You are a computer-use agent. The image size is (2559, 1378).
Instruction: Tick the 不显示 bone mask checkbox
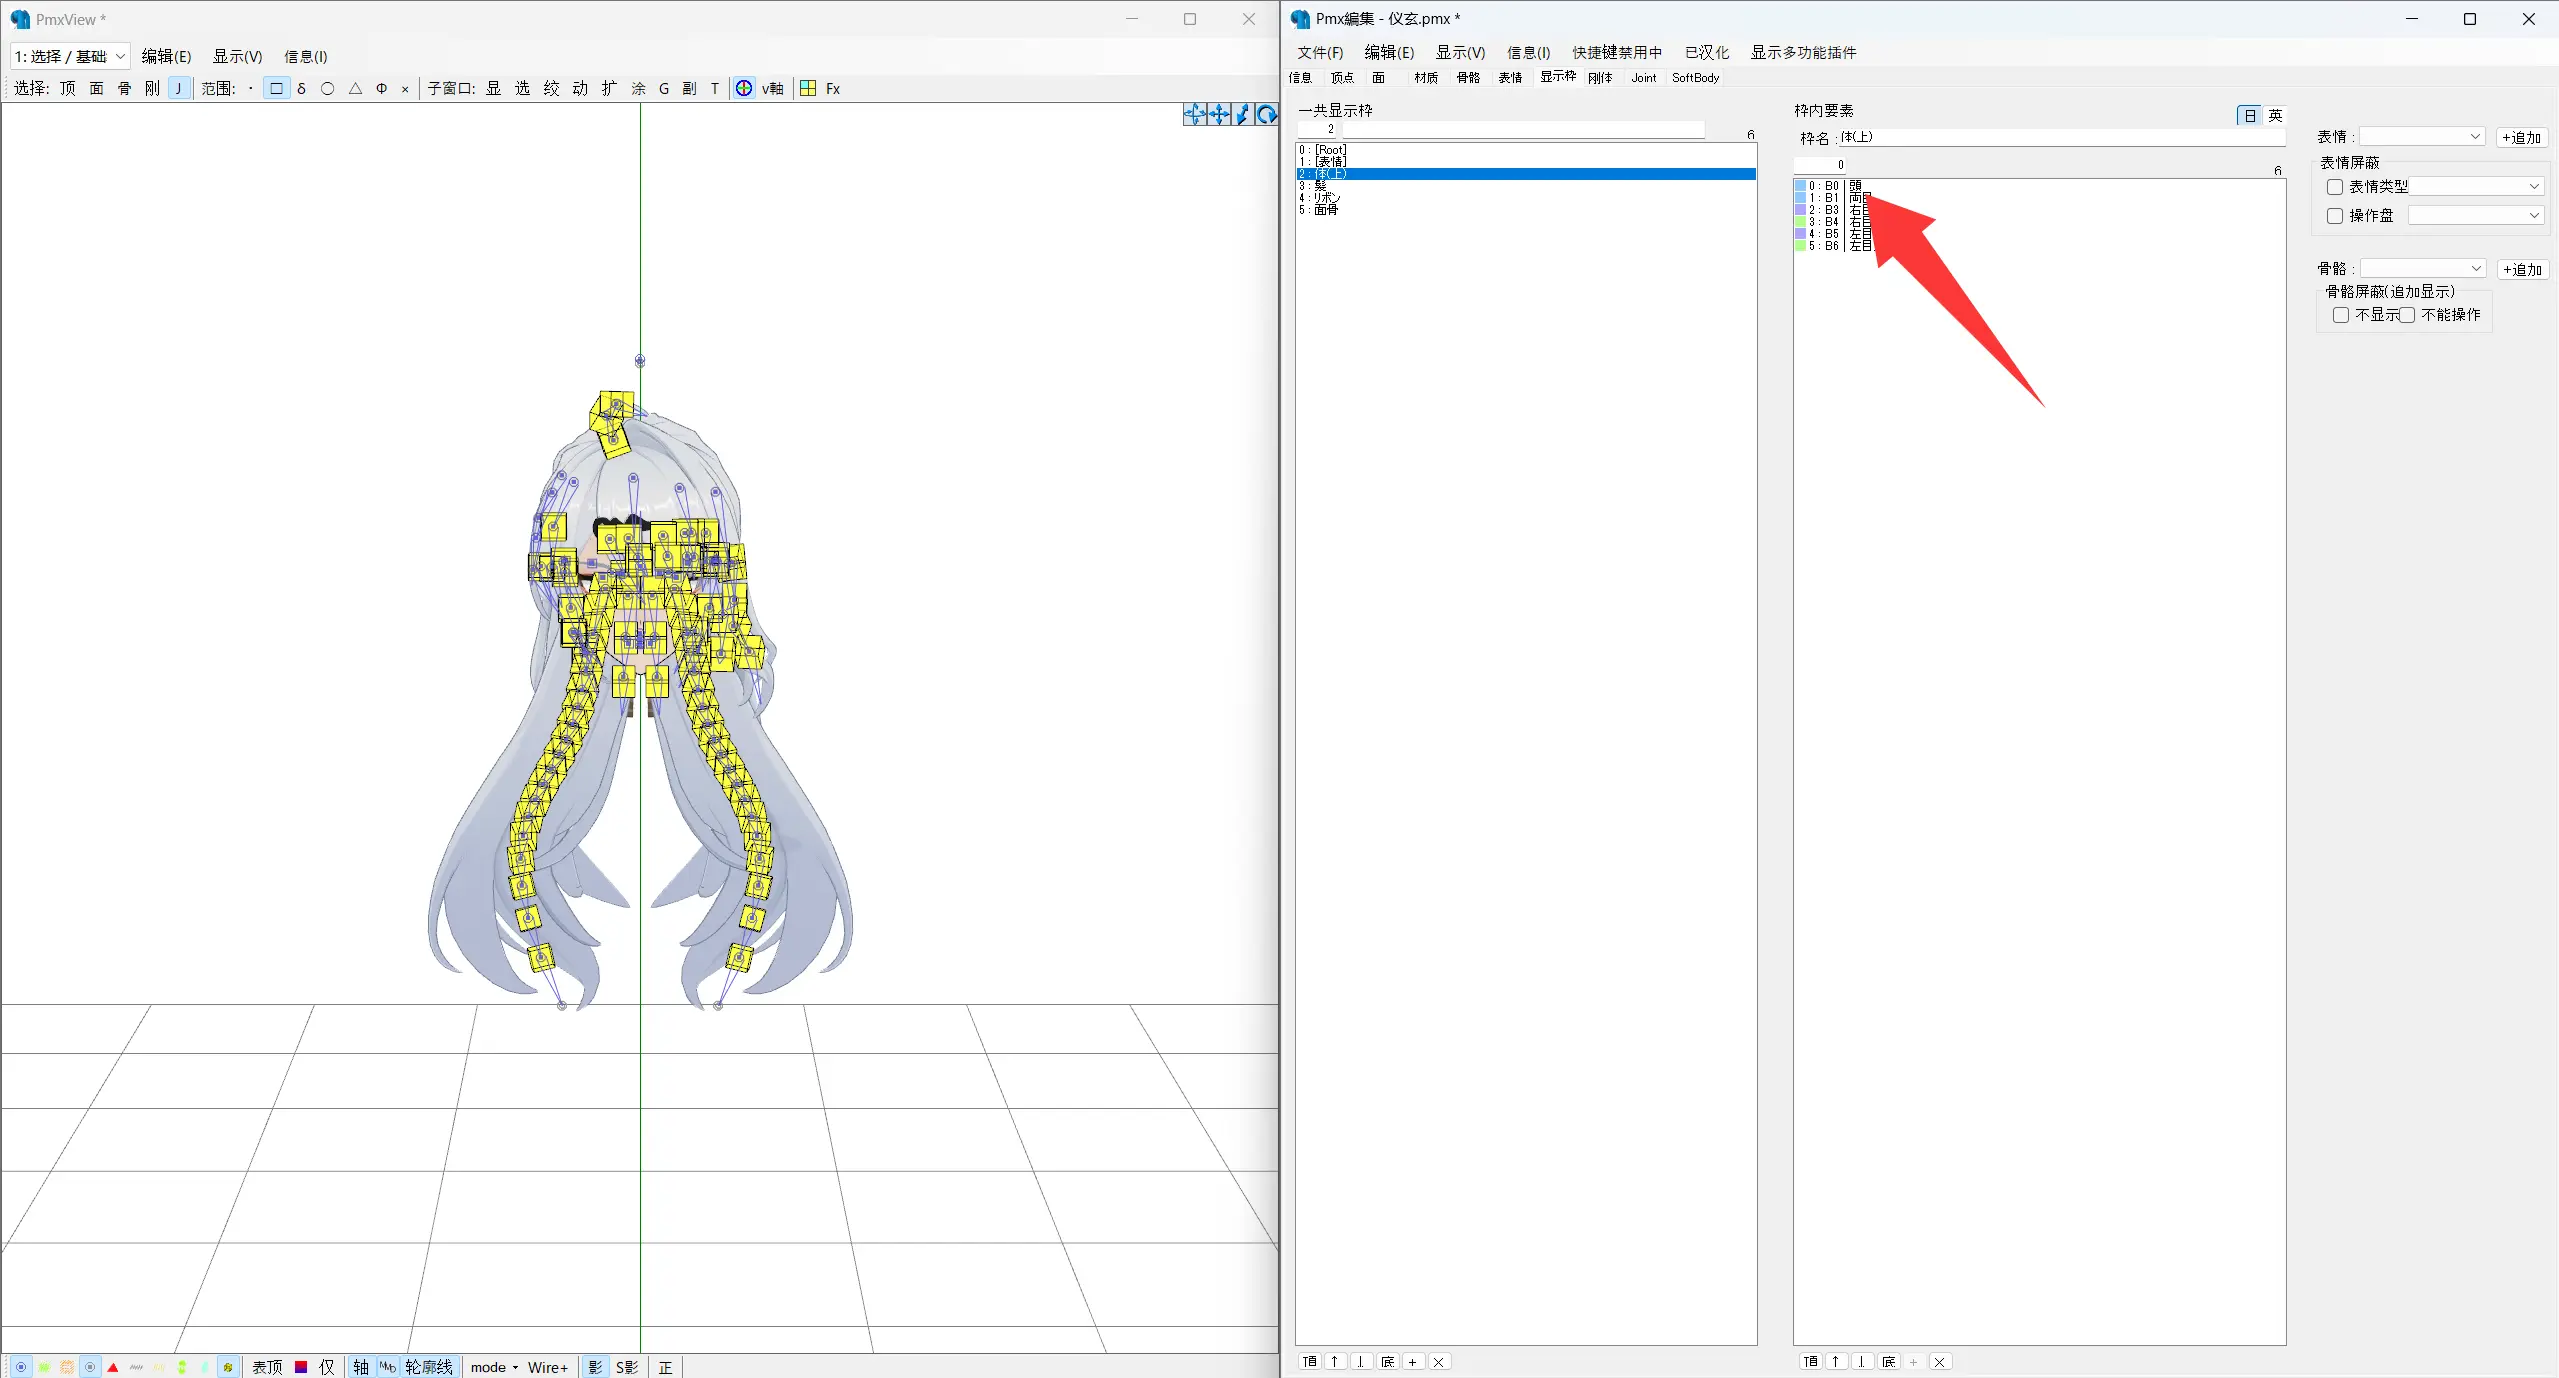(x=2341, y=315)
